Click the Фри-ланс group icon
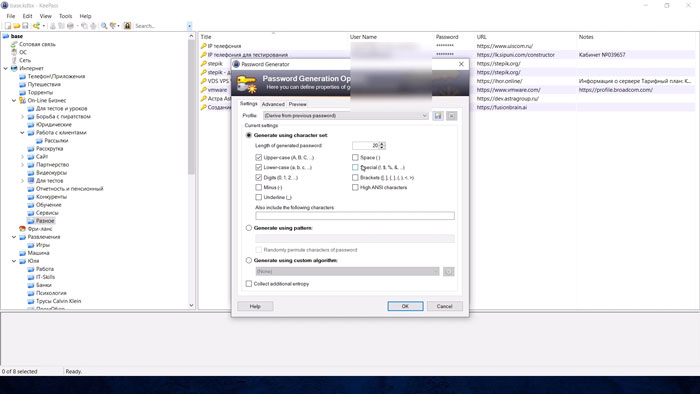Screen dimensions: 700x394 pos(22,229)
